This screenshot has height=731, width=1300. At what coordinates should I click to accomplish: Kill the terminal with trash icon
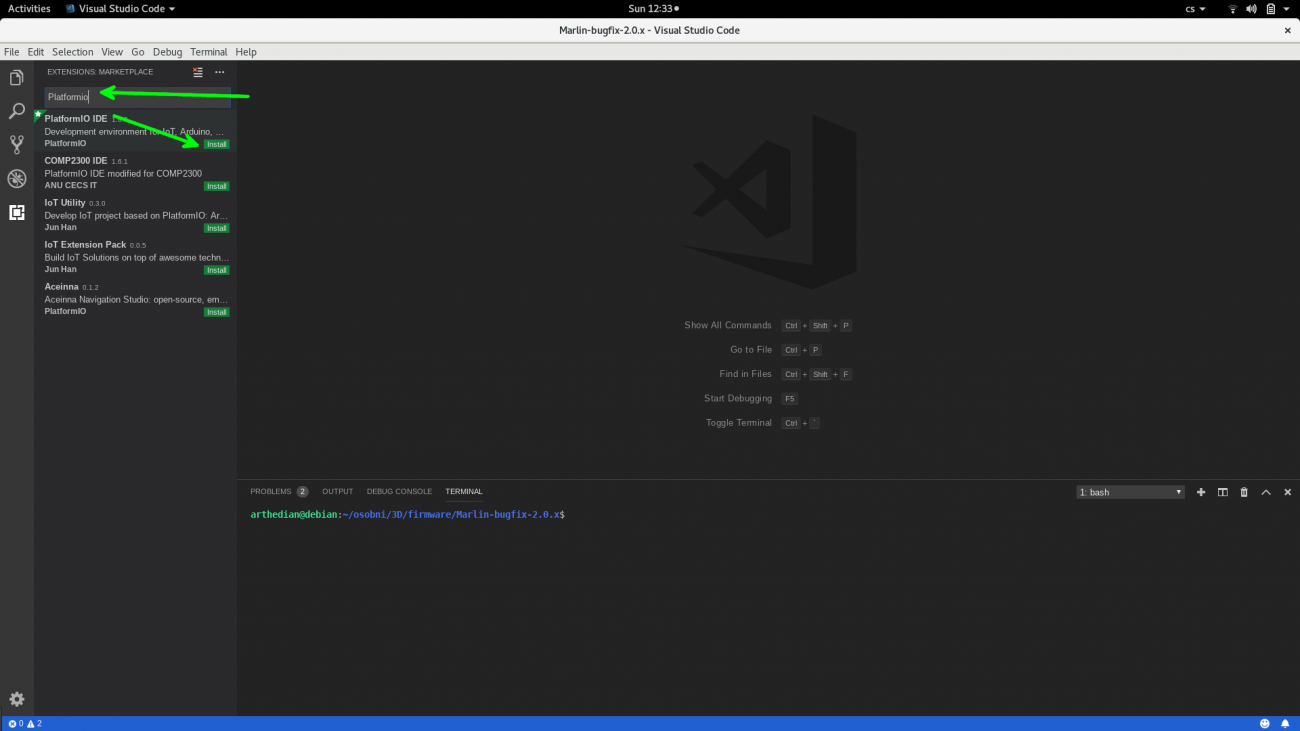[1244, 492]
